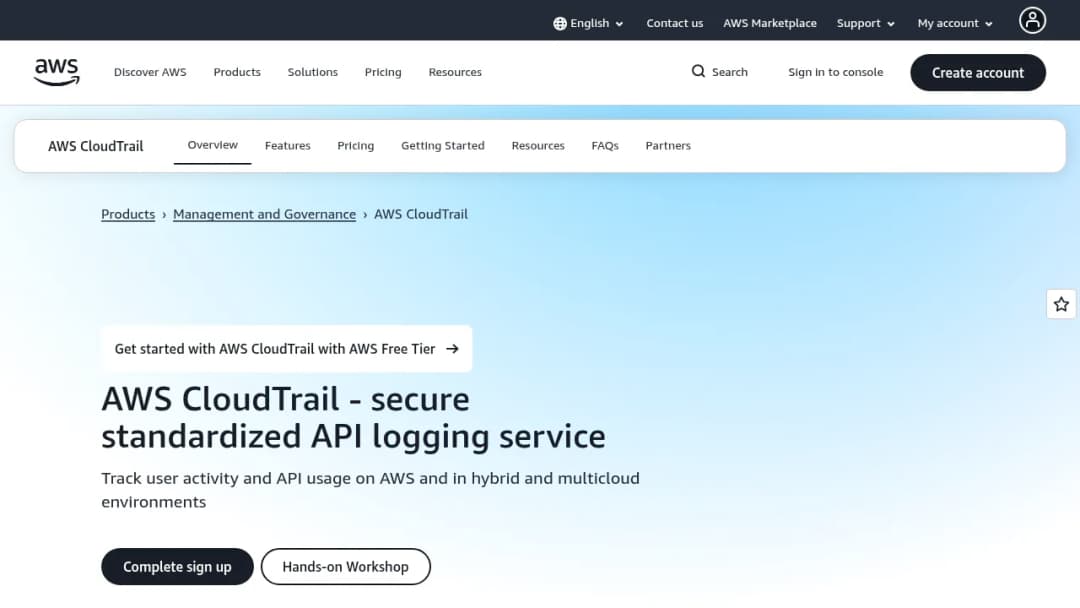This screenshot has width=1080, height=608.
Task: Expand the My account menu
Action: click(955, 23)
